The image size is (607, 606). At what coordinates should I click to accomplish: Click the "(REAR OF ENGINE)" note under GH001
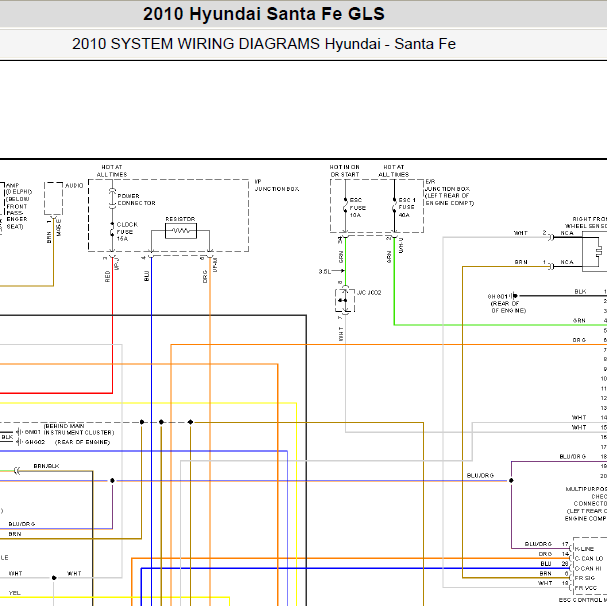point(508,307)
